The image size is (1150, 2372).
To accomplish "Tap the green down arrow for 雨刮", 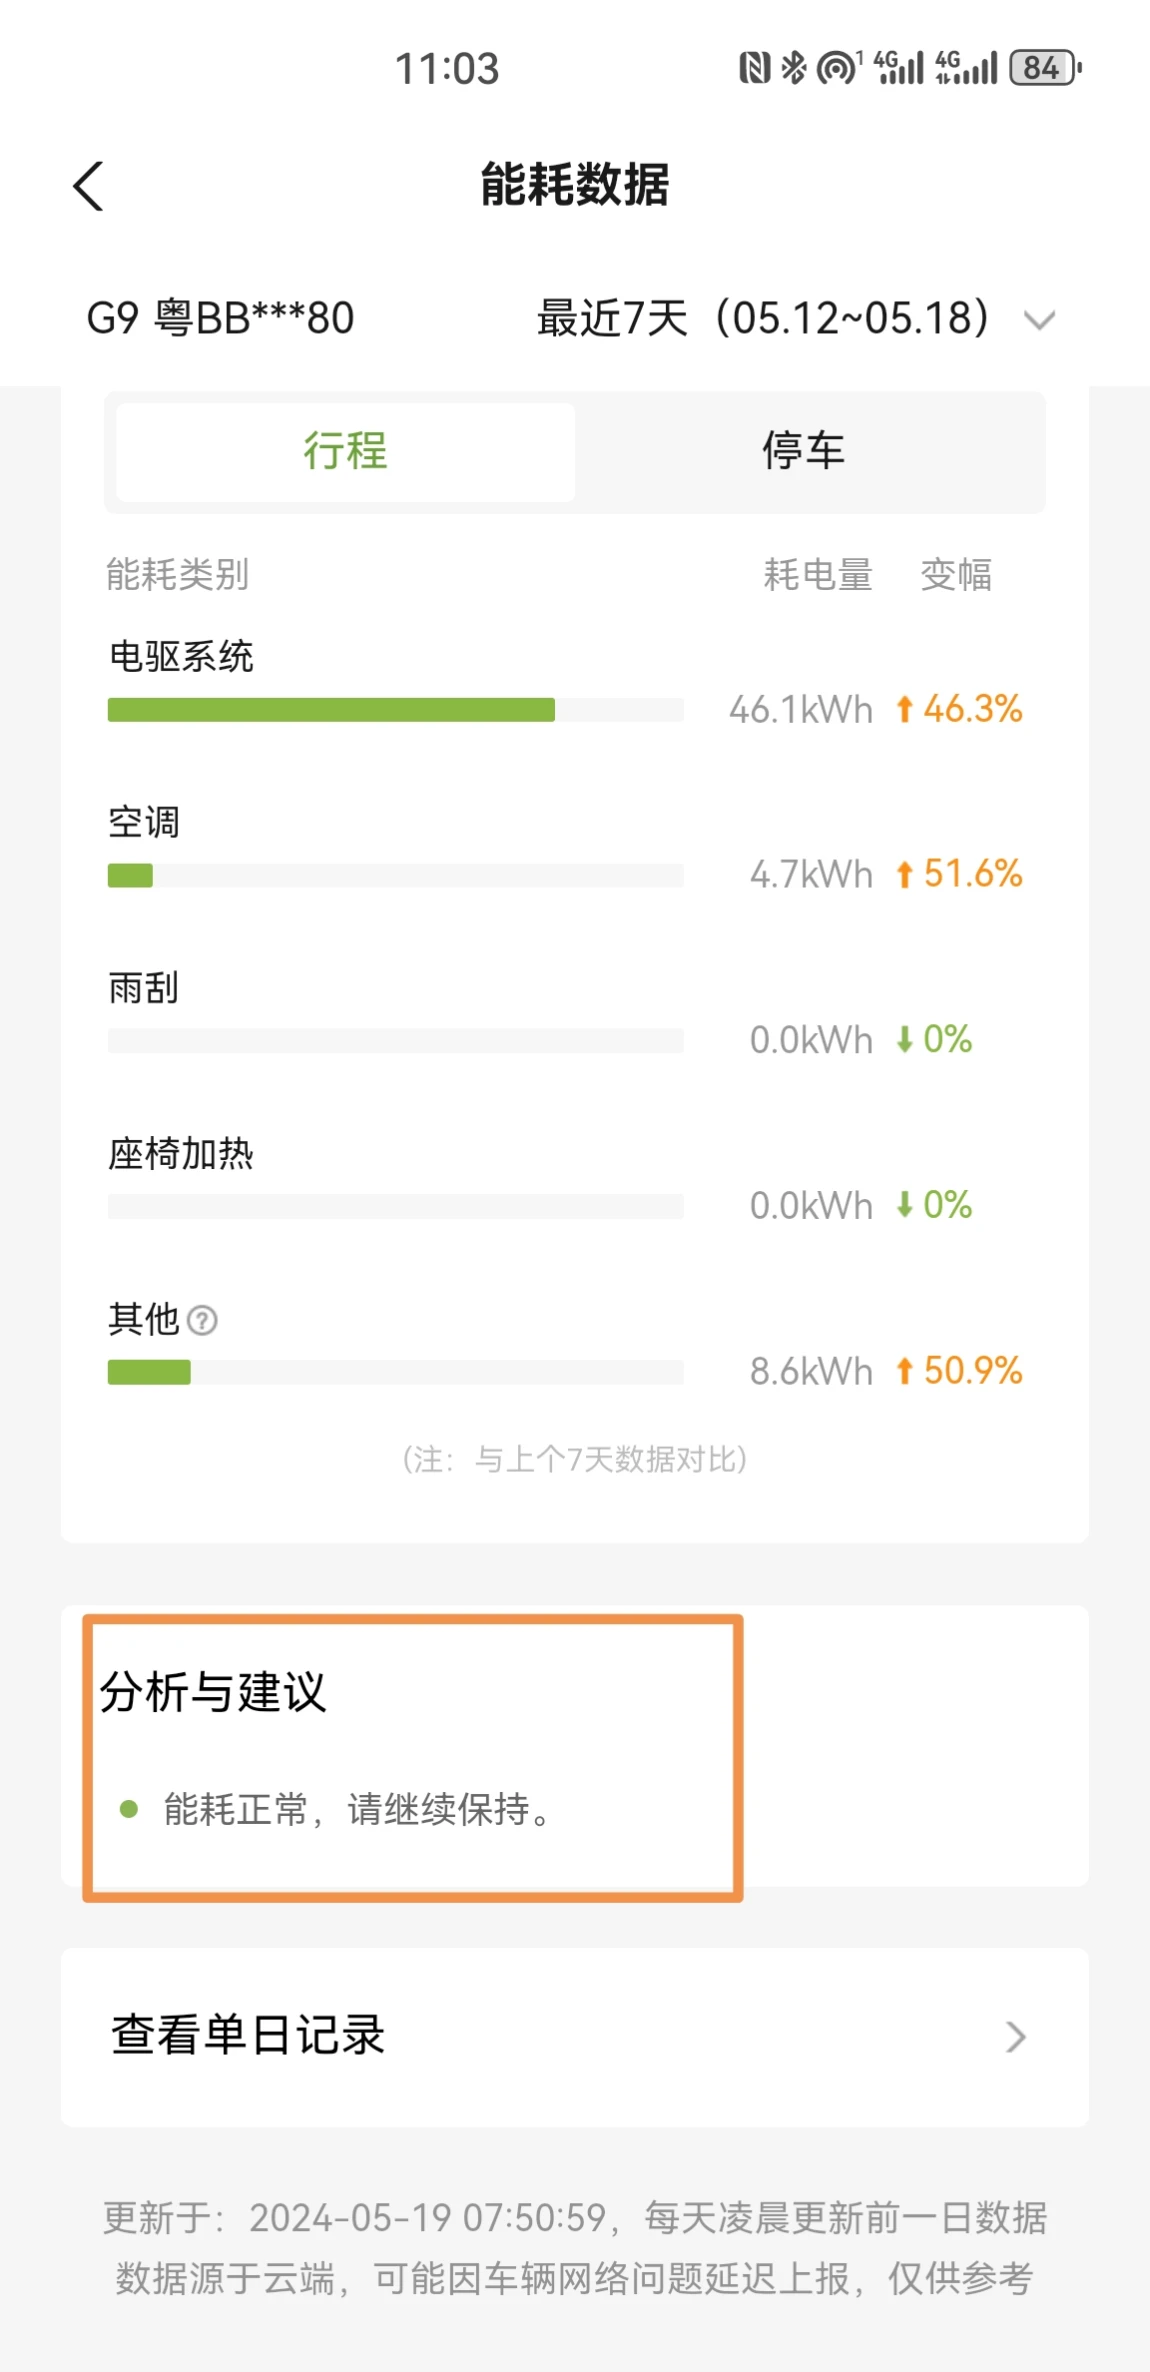I will coord(905,1039).
